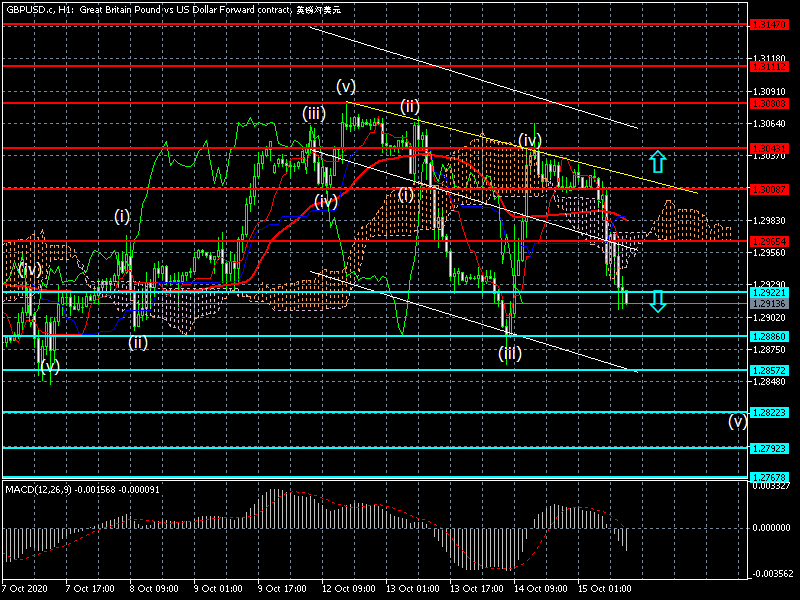This screenshot has height=600, width=800.
Task: Select the 9 Oct 01:00 time label
Action: click(218, 588)
